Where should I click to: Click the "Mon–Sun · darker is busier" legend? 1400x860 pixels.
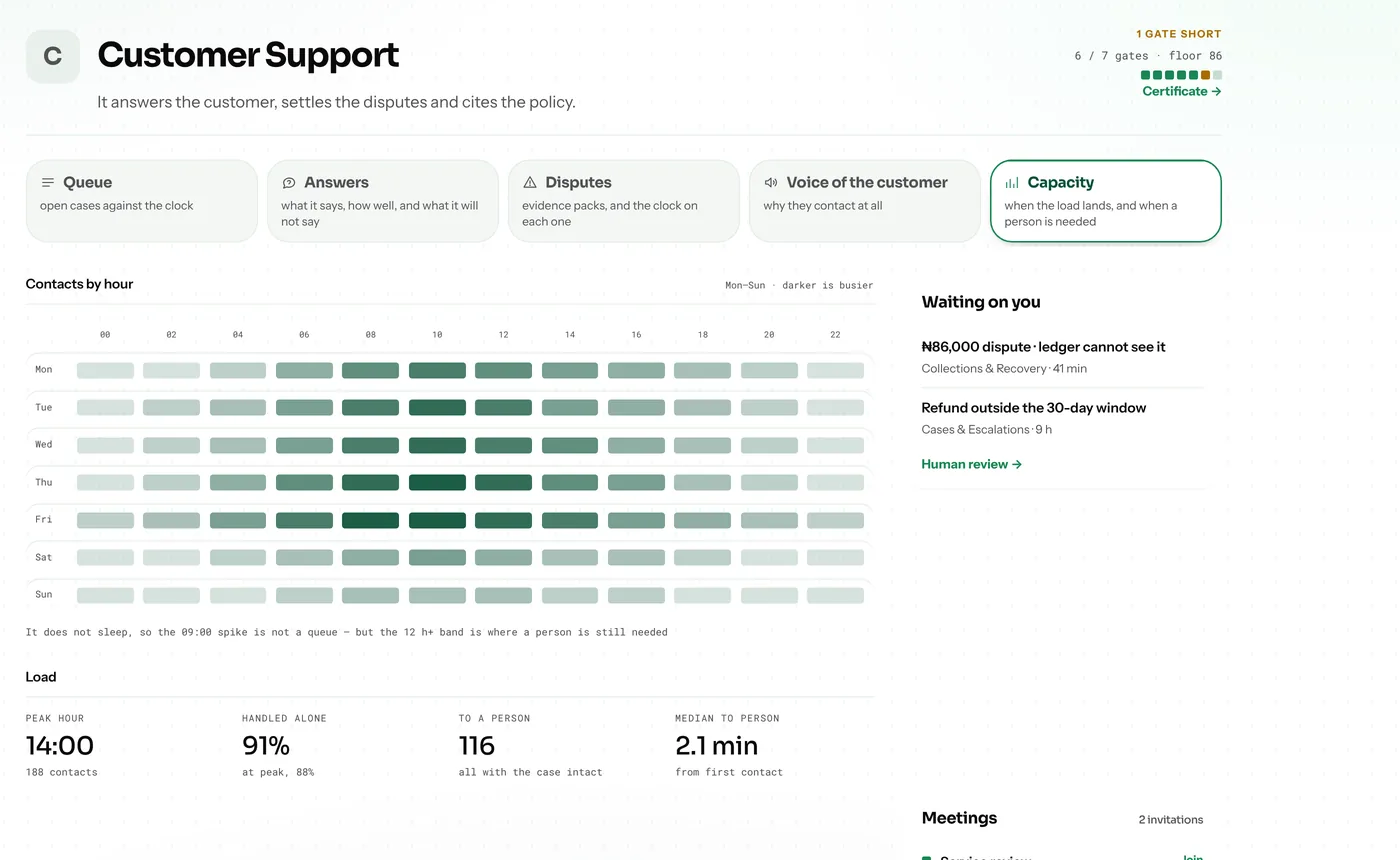click(799, 285)
